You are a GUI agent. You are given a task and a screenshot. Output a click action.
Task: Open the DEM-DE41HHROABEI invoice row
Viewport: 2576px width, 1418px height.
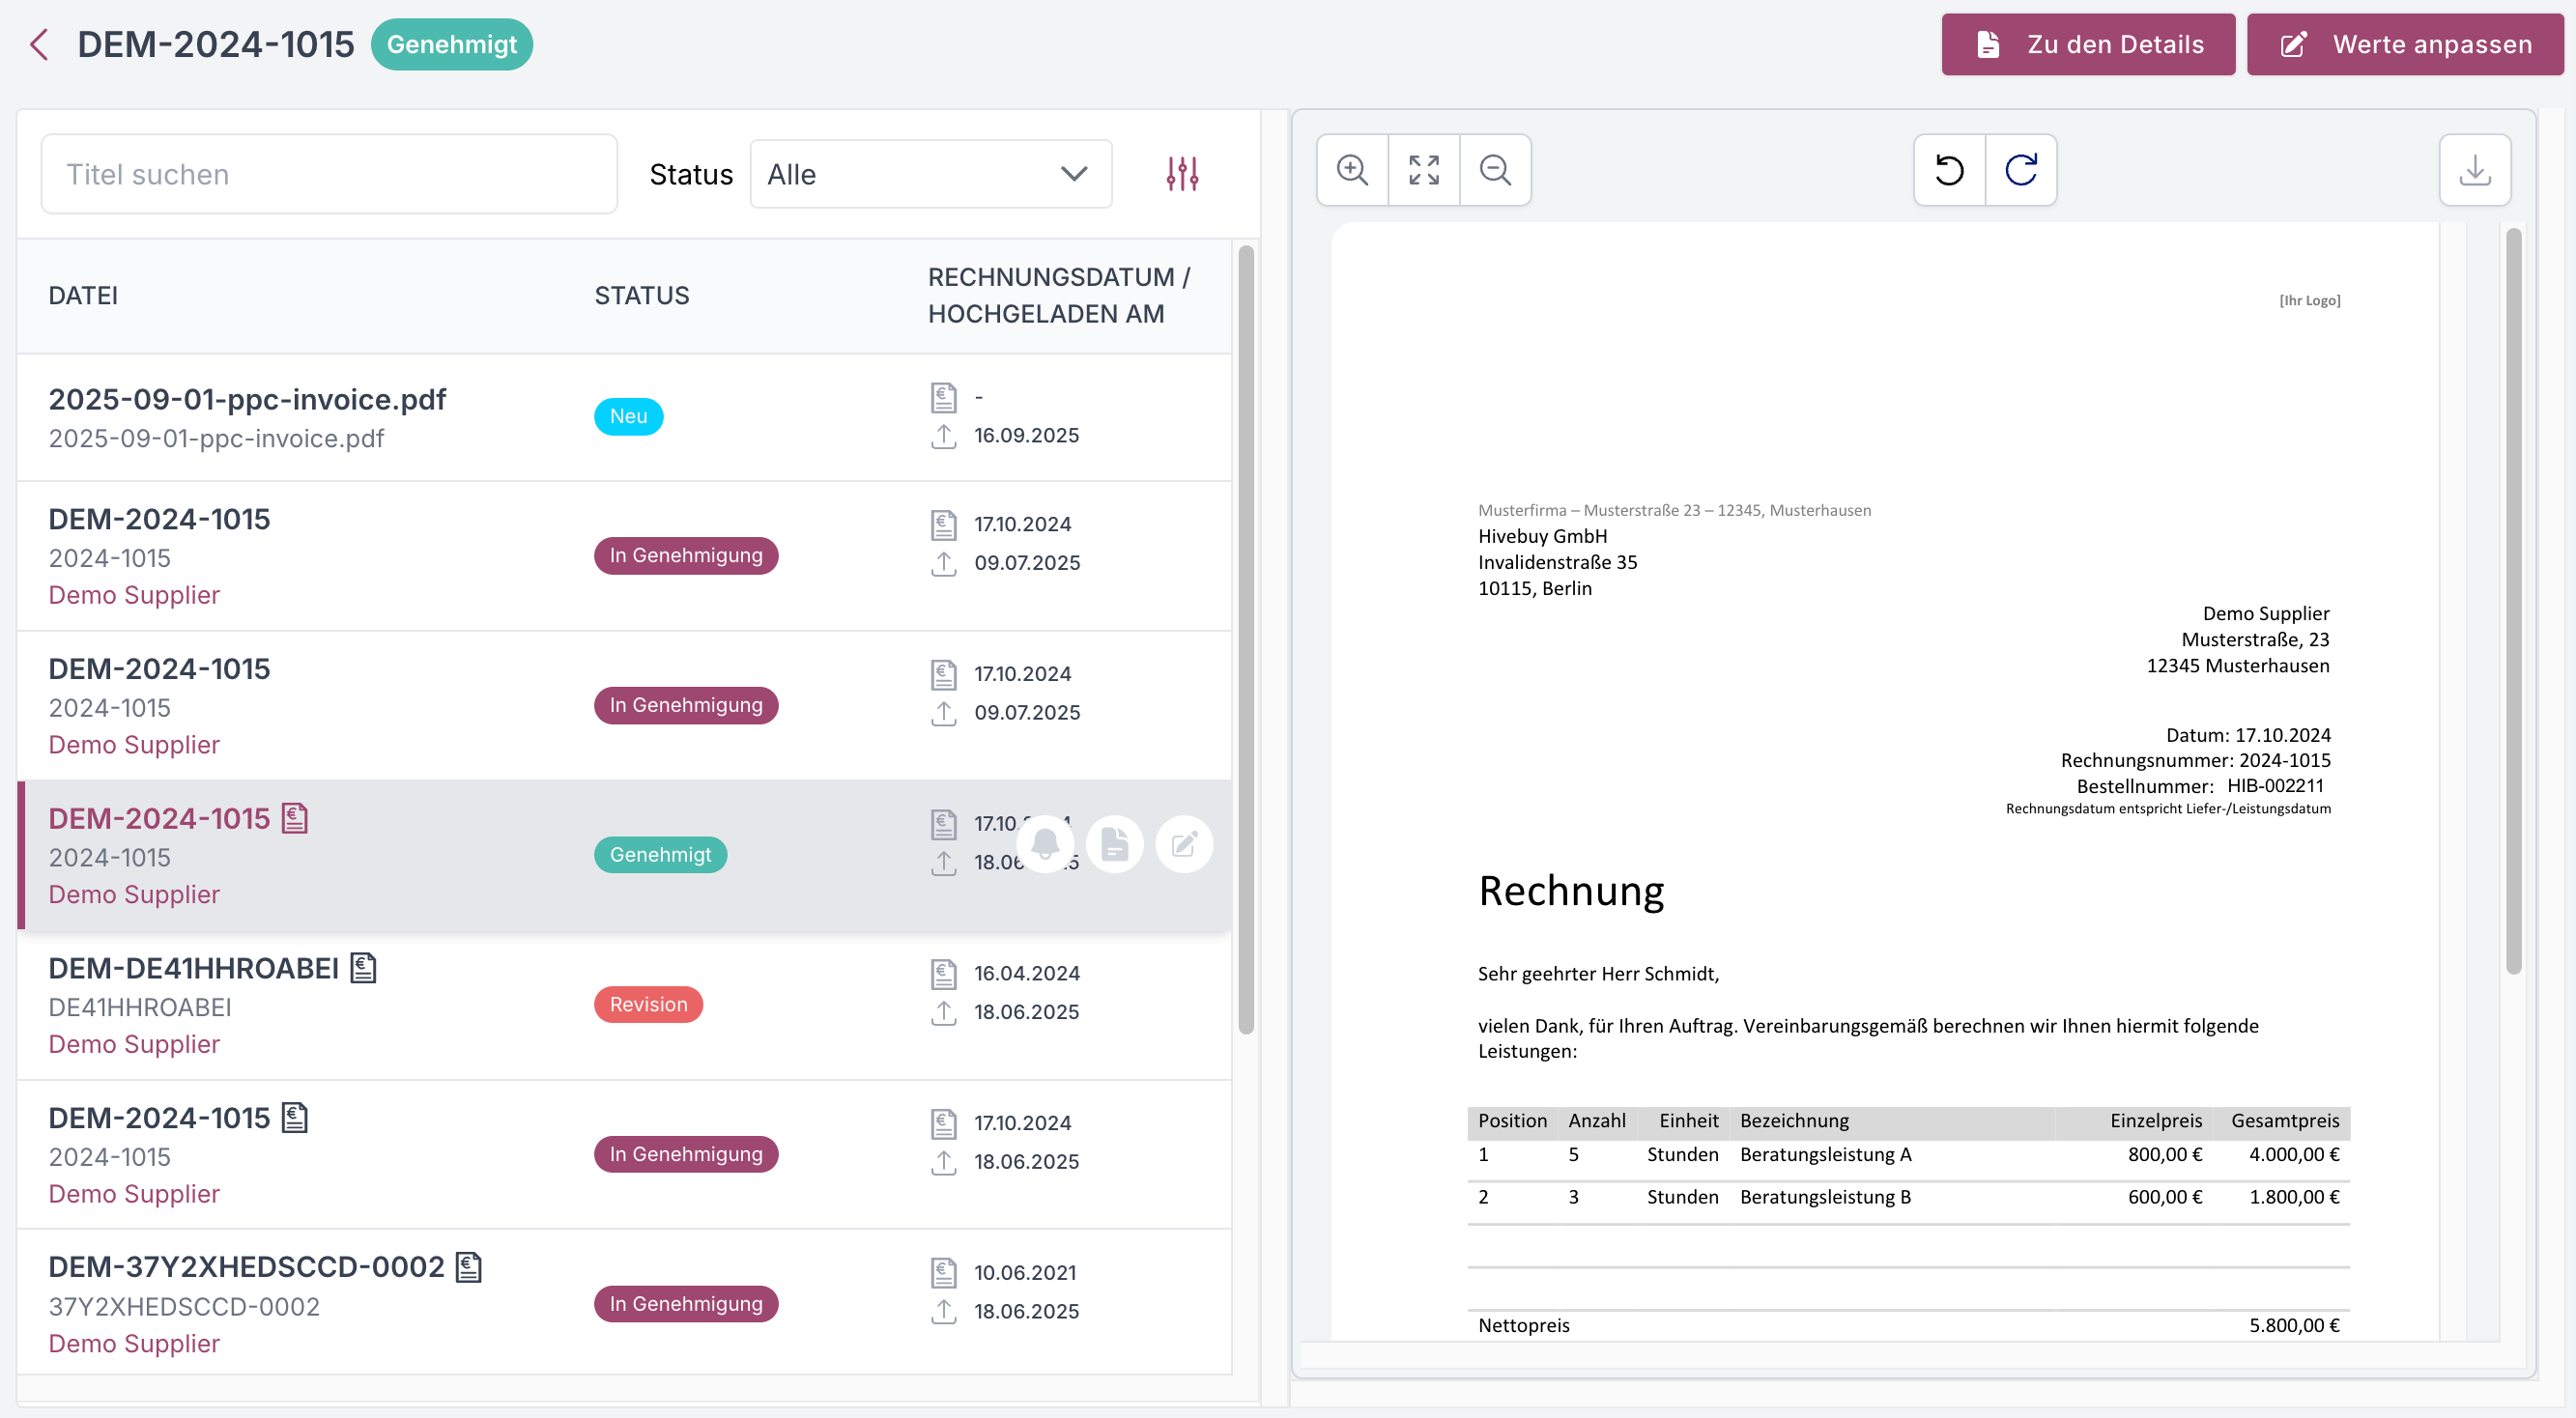click(x=194, y=968)
